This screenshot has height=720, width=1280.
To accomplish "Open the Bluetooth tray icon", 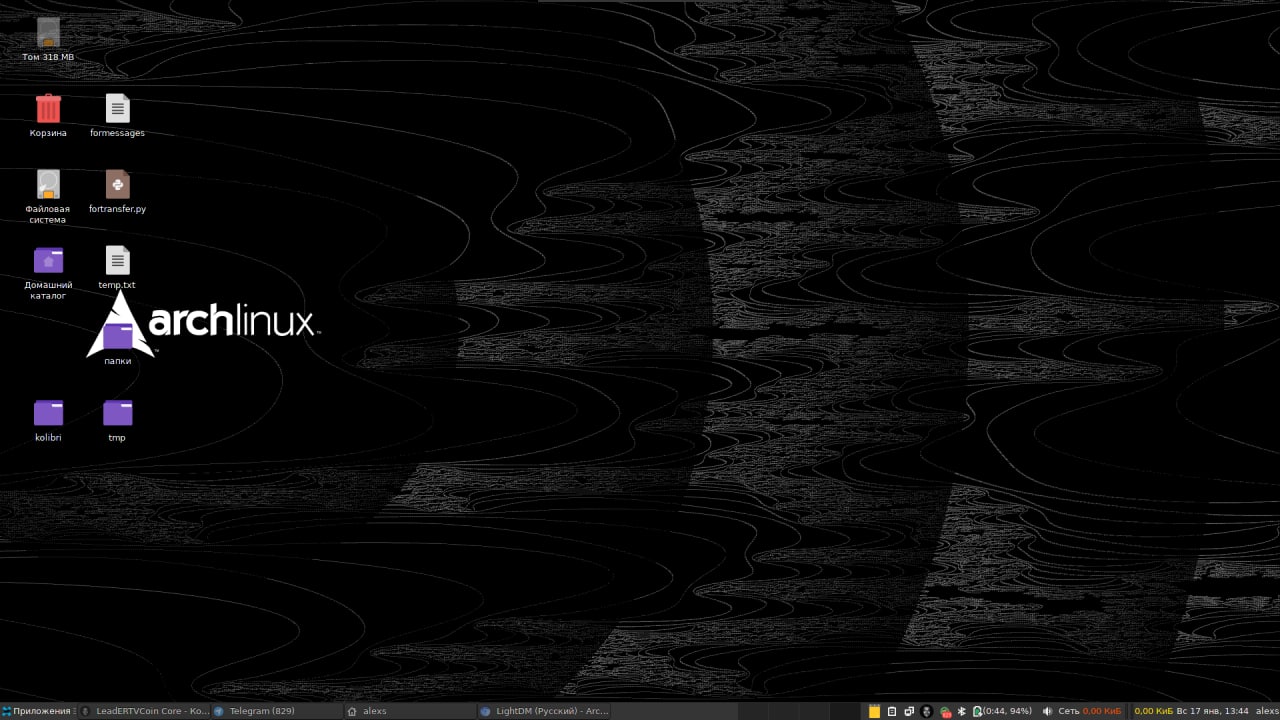I will (962, 711).
